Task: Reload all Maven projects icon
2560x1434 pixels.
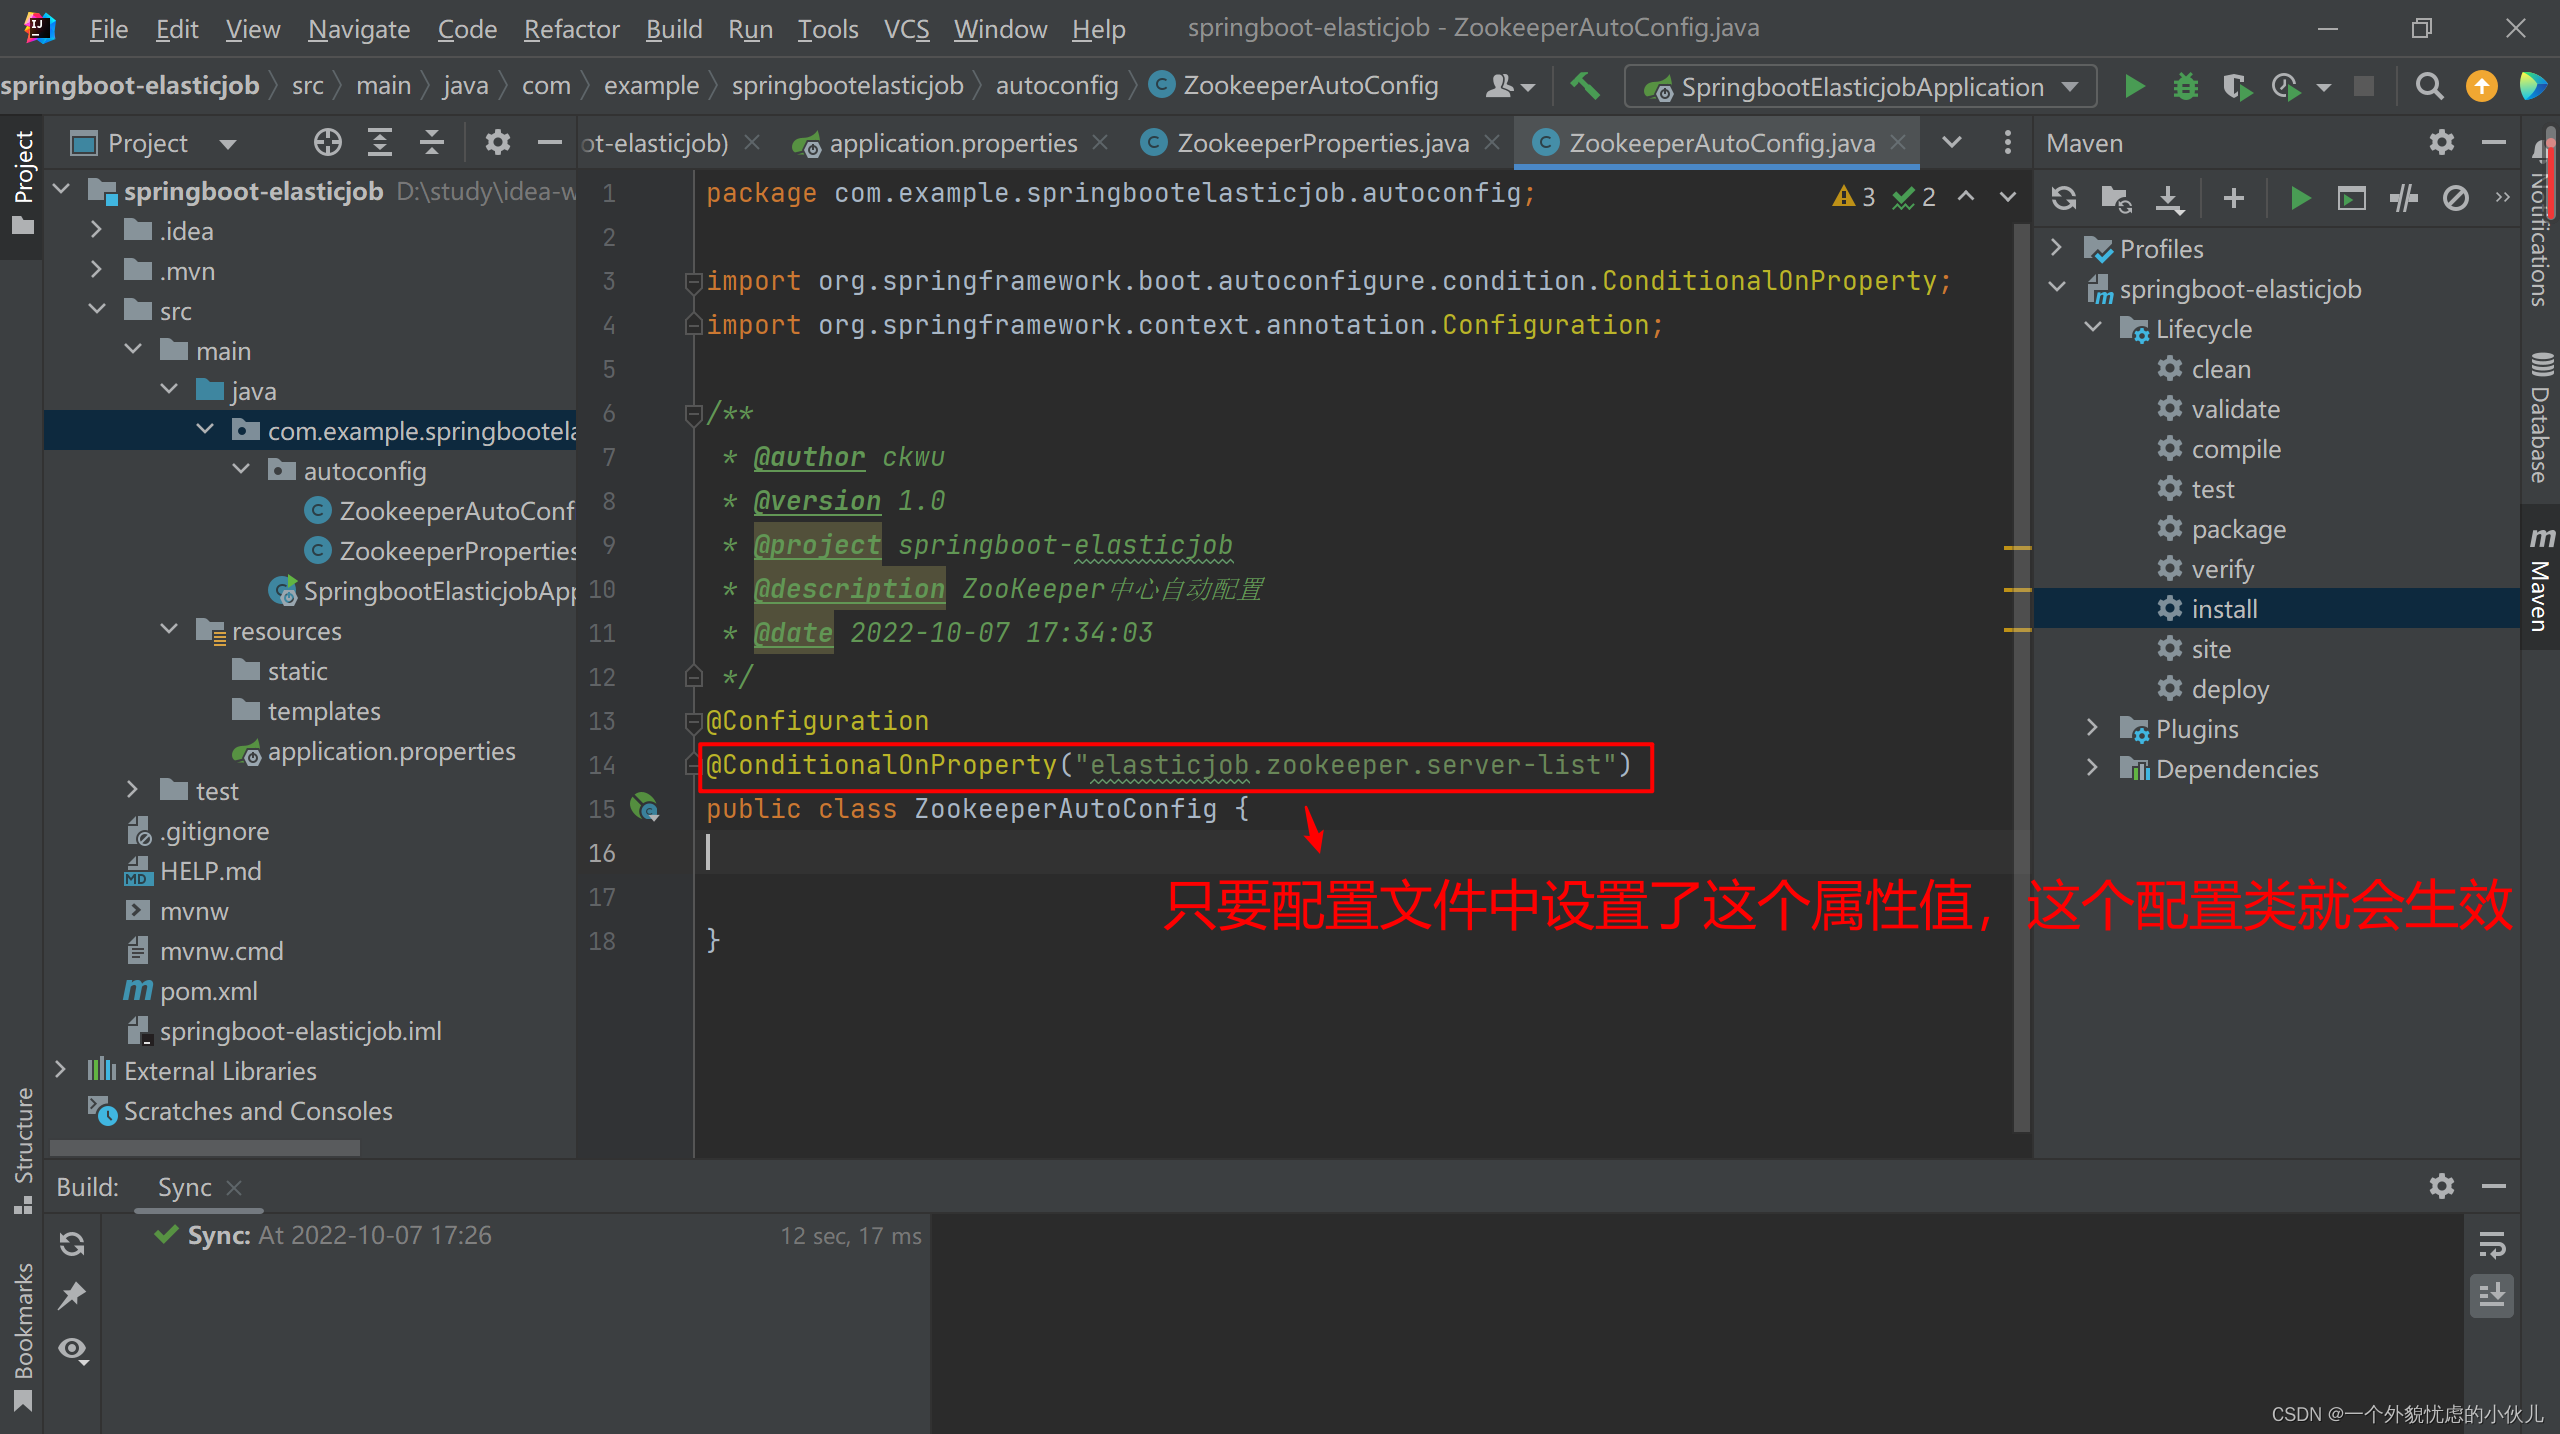Action: click(x=2064, y=198)
